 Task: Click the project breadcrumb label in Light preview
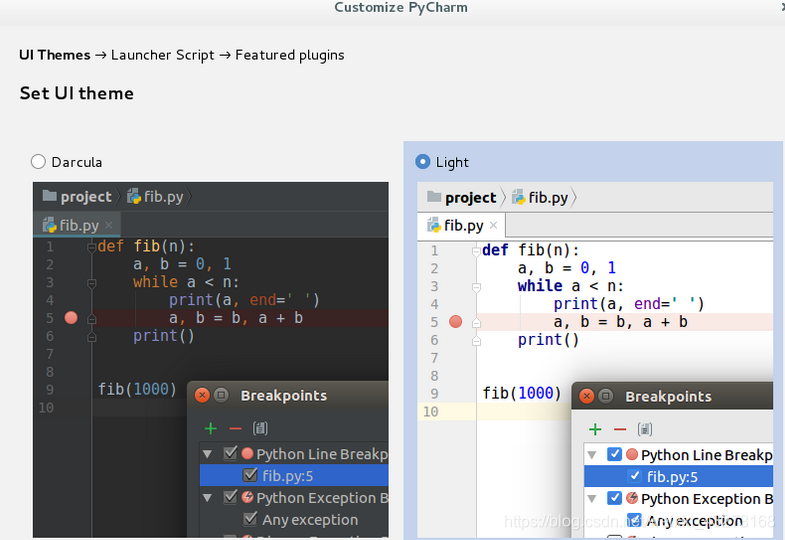tap(471, 198)
